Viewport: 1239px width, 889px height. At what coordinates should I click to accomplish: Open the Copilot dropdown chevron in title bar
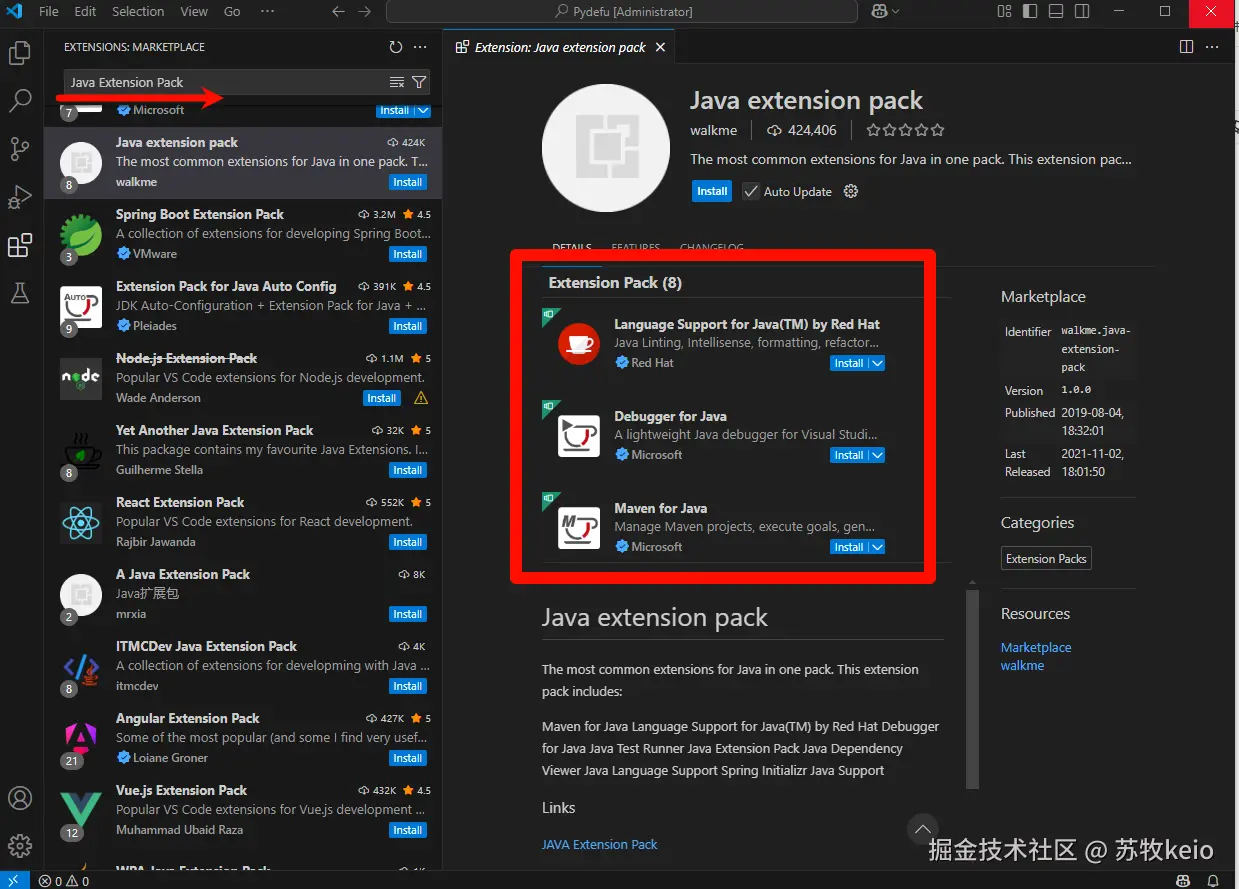pos(895,12)
